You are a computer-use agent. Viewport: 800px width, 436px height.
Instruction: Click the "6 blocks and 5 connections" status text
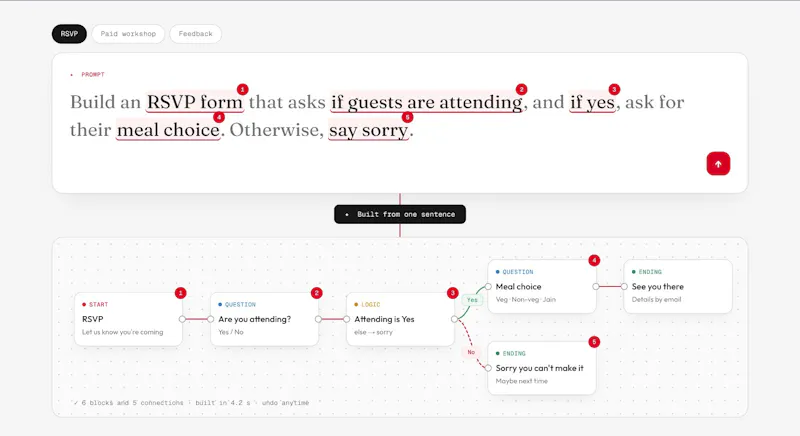click(x=133, y=403)
